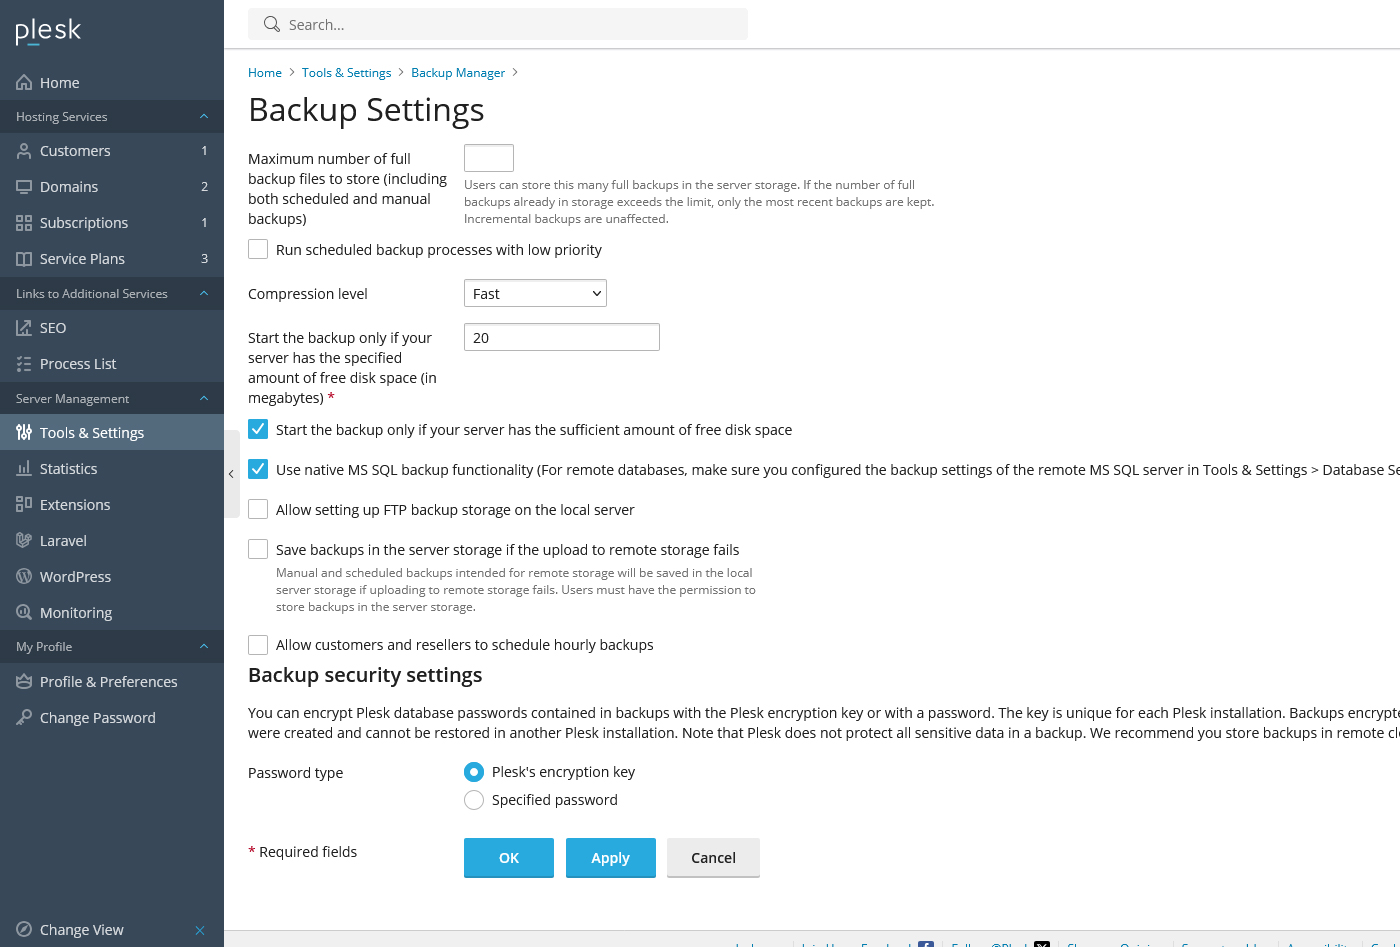Open the SEO tool
Viewport: 1400px width, 947px height.
50,327
